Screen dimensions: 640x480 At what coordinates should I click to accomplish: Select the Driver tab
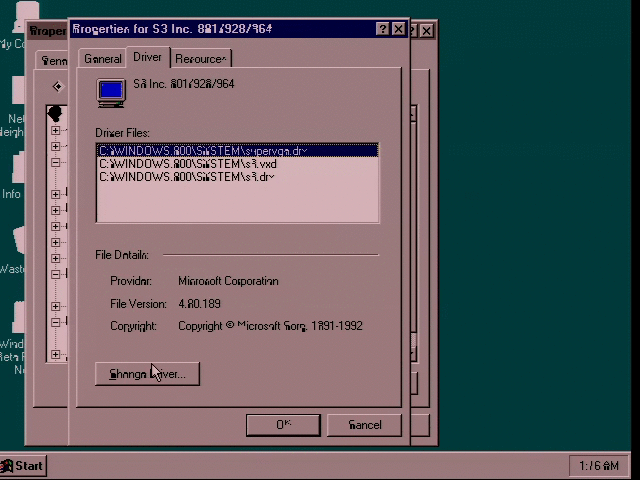pyautogui.click(x=147, y=57)
